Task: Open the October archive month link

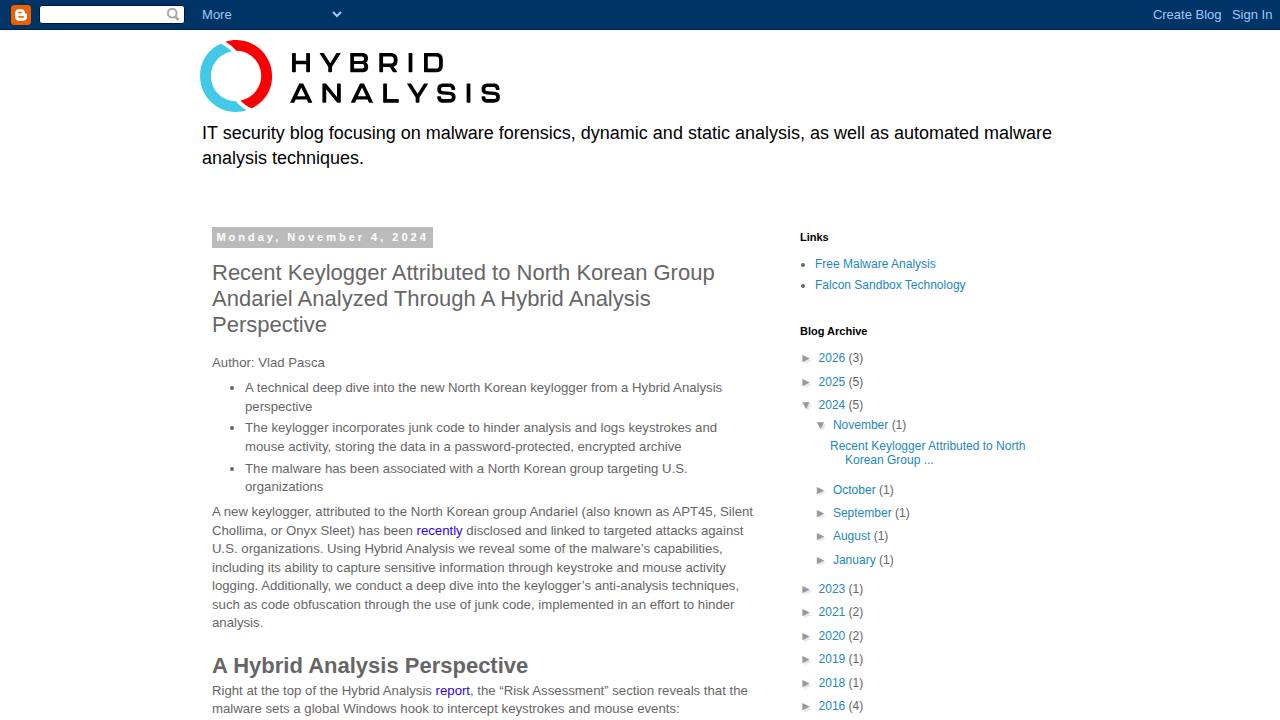Action: click(854, 490)
